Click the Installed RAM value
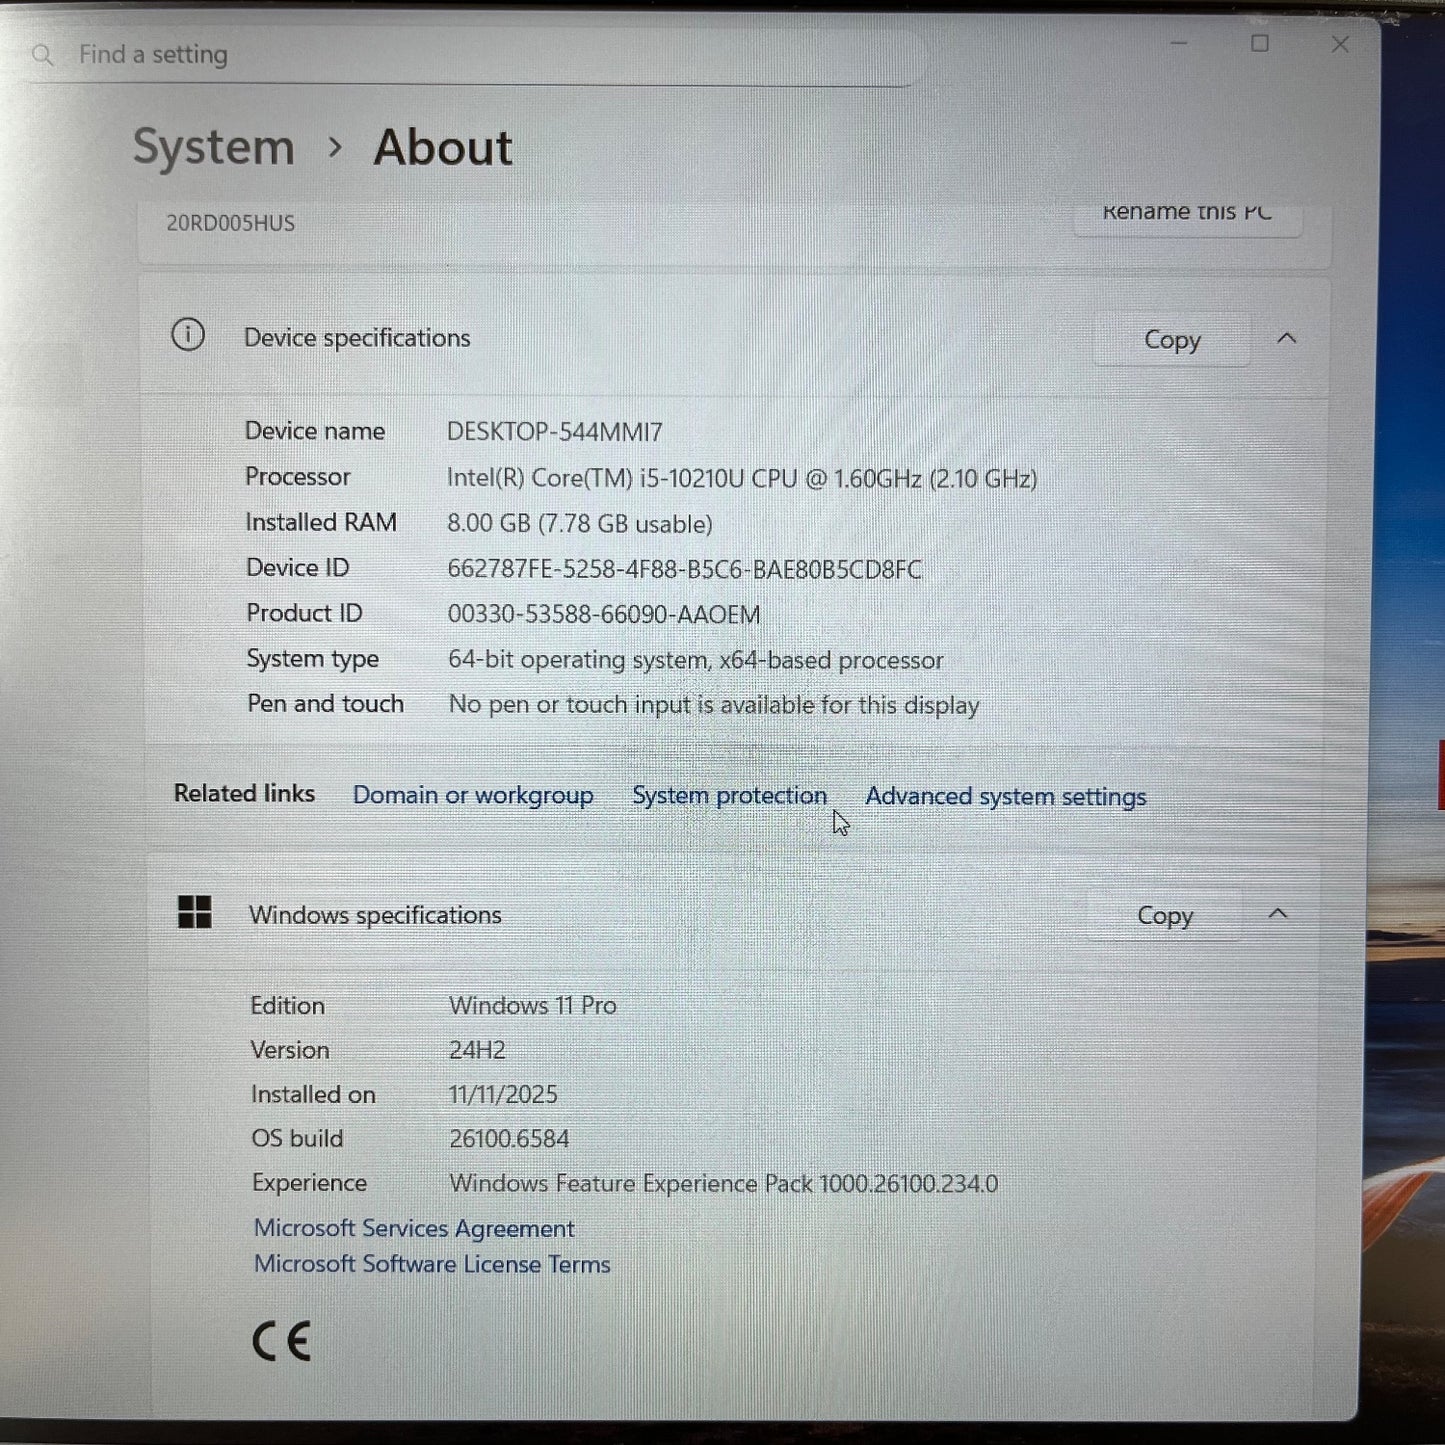This screenshot has width=1445, height=1445. 580,523
